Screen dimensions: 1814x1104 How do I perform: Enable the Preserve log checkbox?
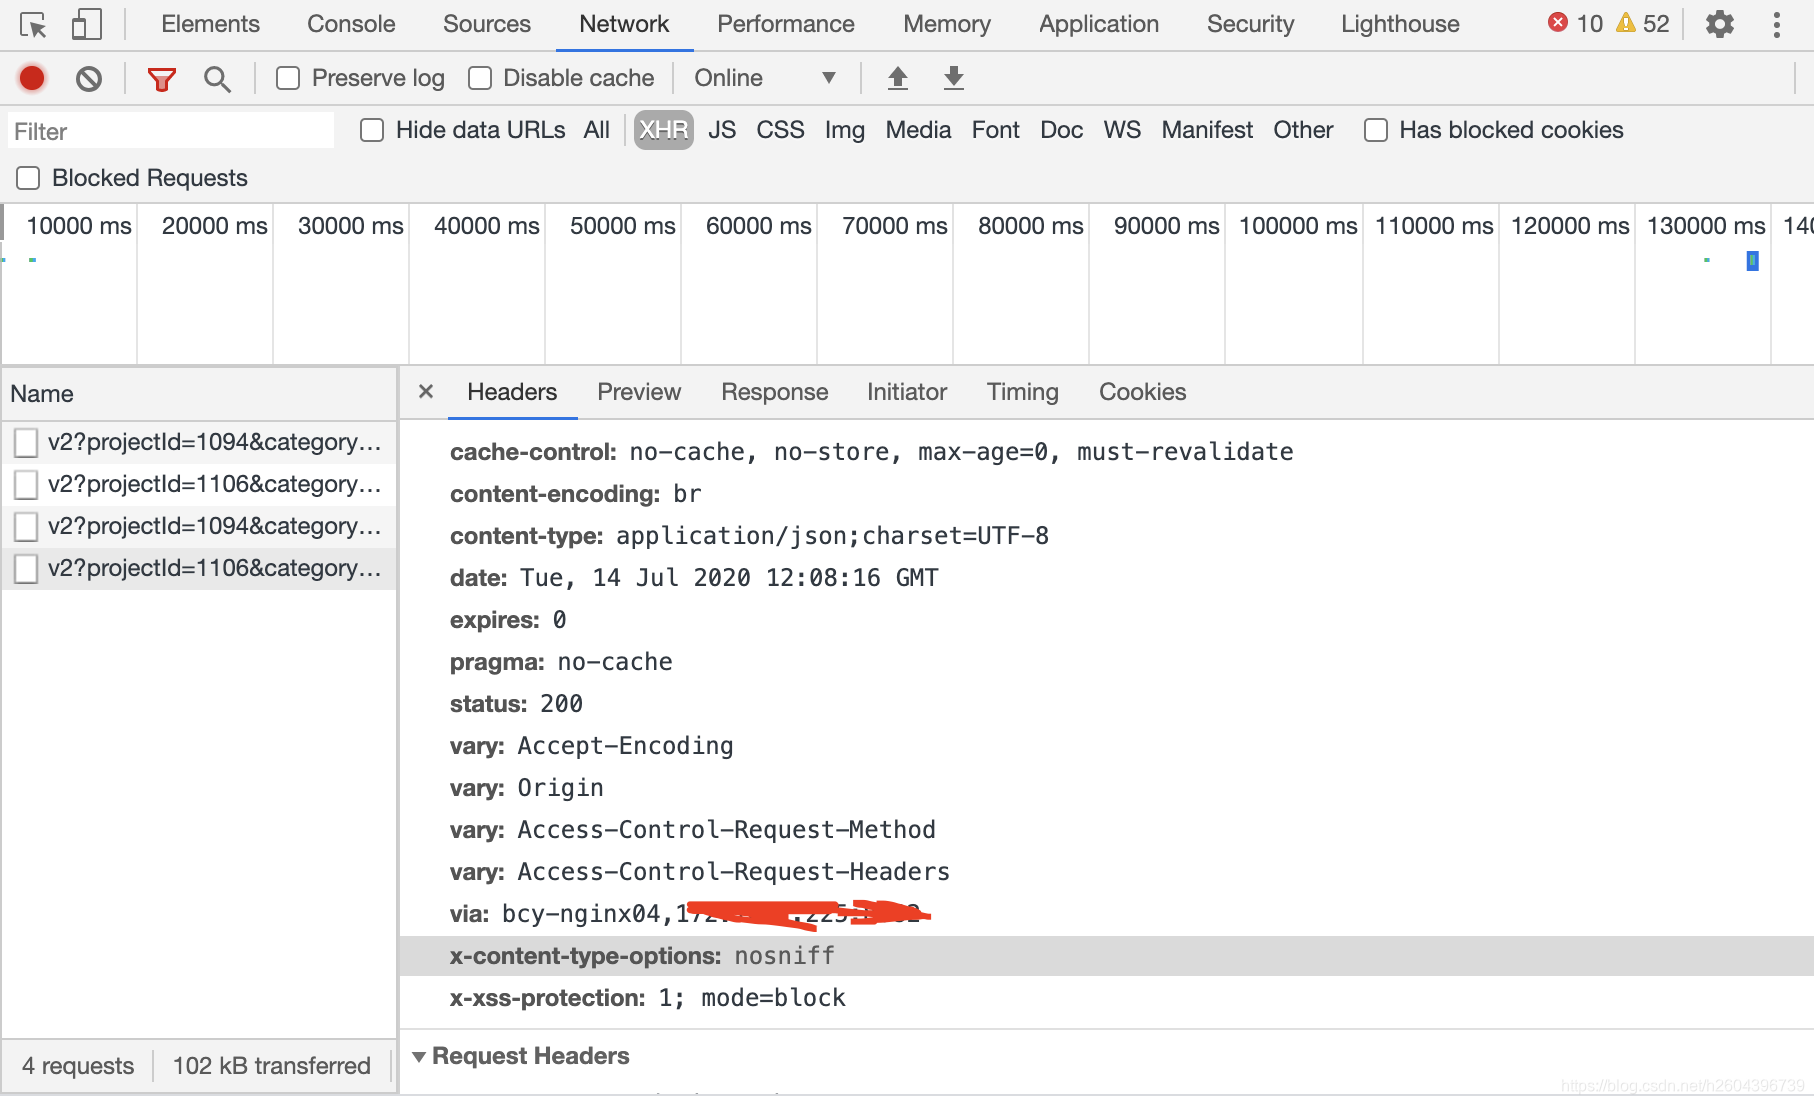click(x=288, y=78)
